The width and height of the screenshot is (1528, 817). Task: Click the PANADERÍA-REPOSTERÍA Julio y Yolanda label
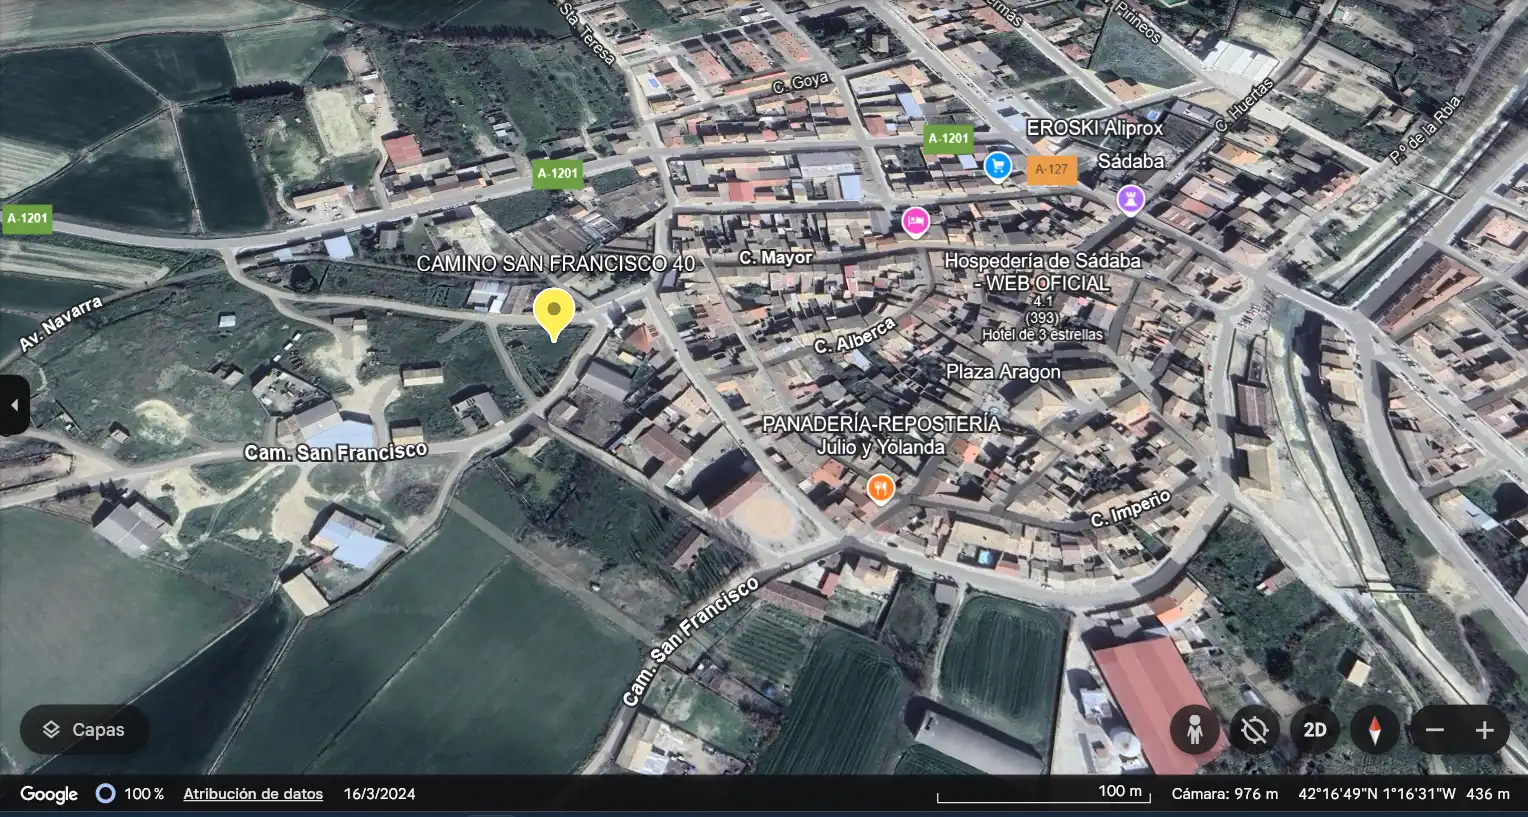pyautogui.click(x=881, y=435)
